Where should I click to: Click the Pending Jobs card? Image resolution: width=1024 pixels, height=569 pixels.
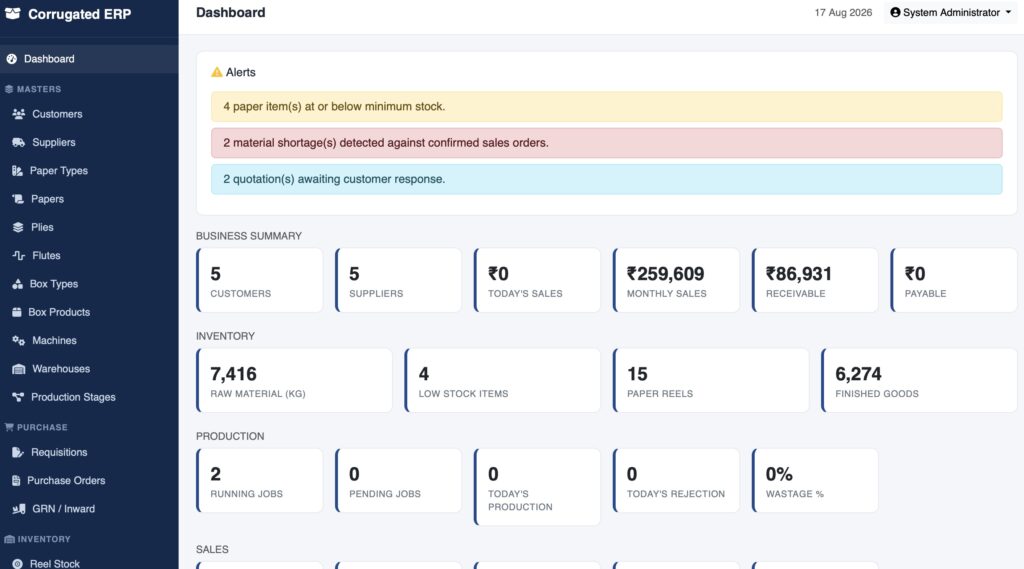click(x=398, y=480)
